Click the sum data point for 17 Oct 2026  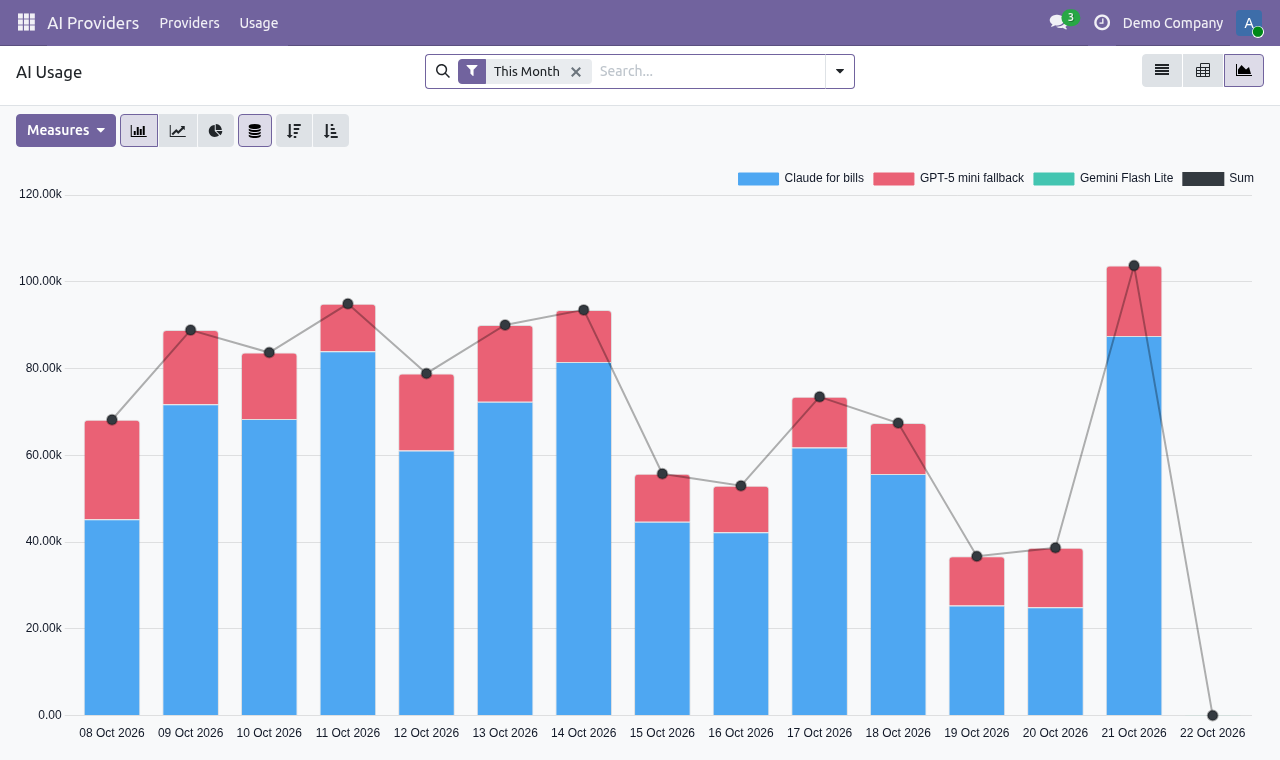click(820, 397)
